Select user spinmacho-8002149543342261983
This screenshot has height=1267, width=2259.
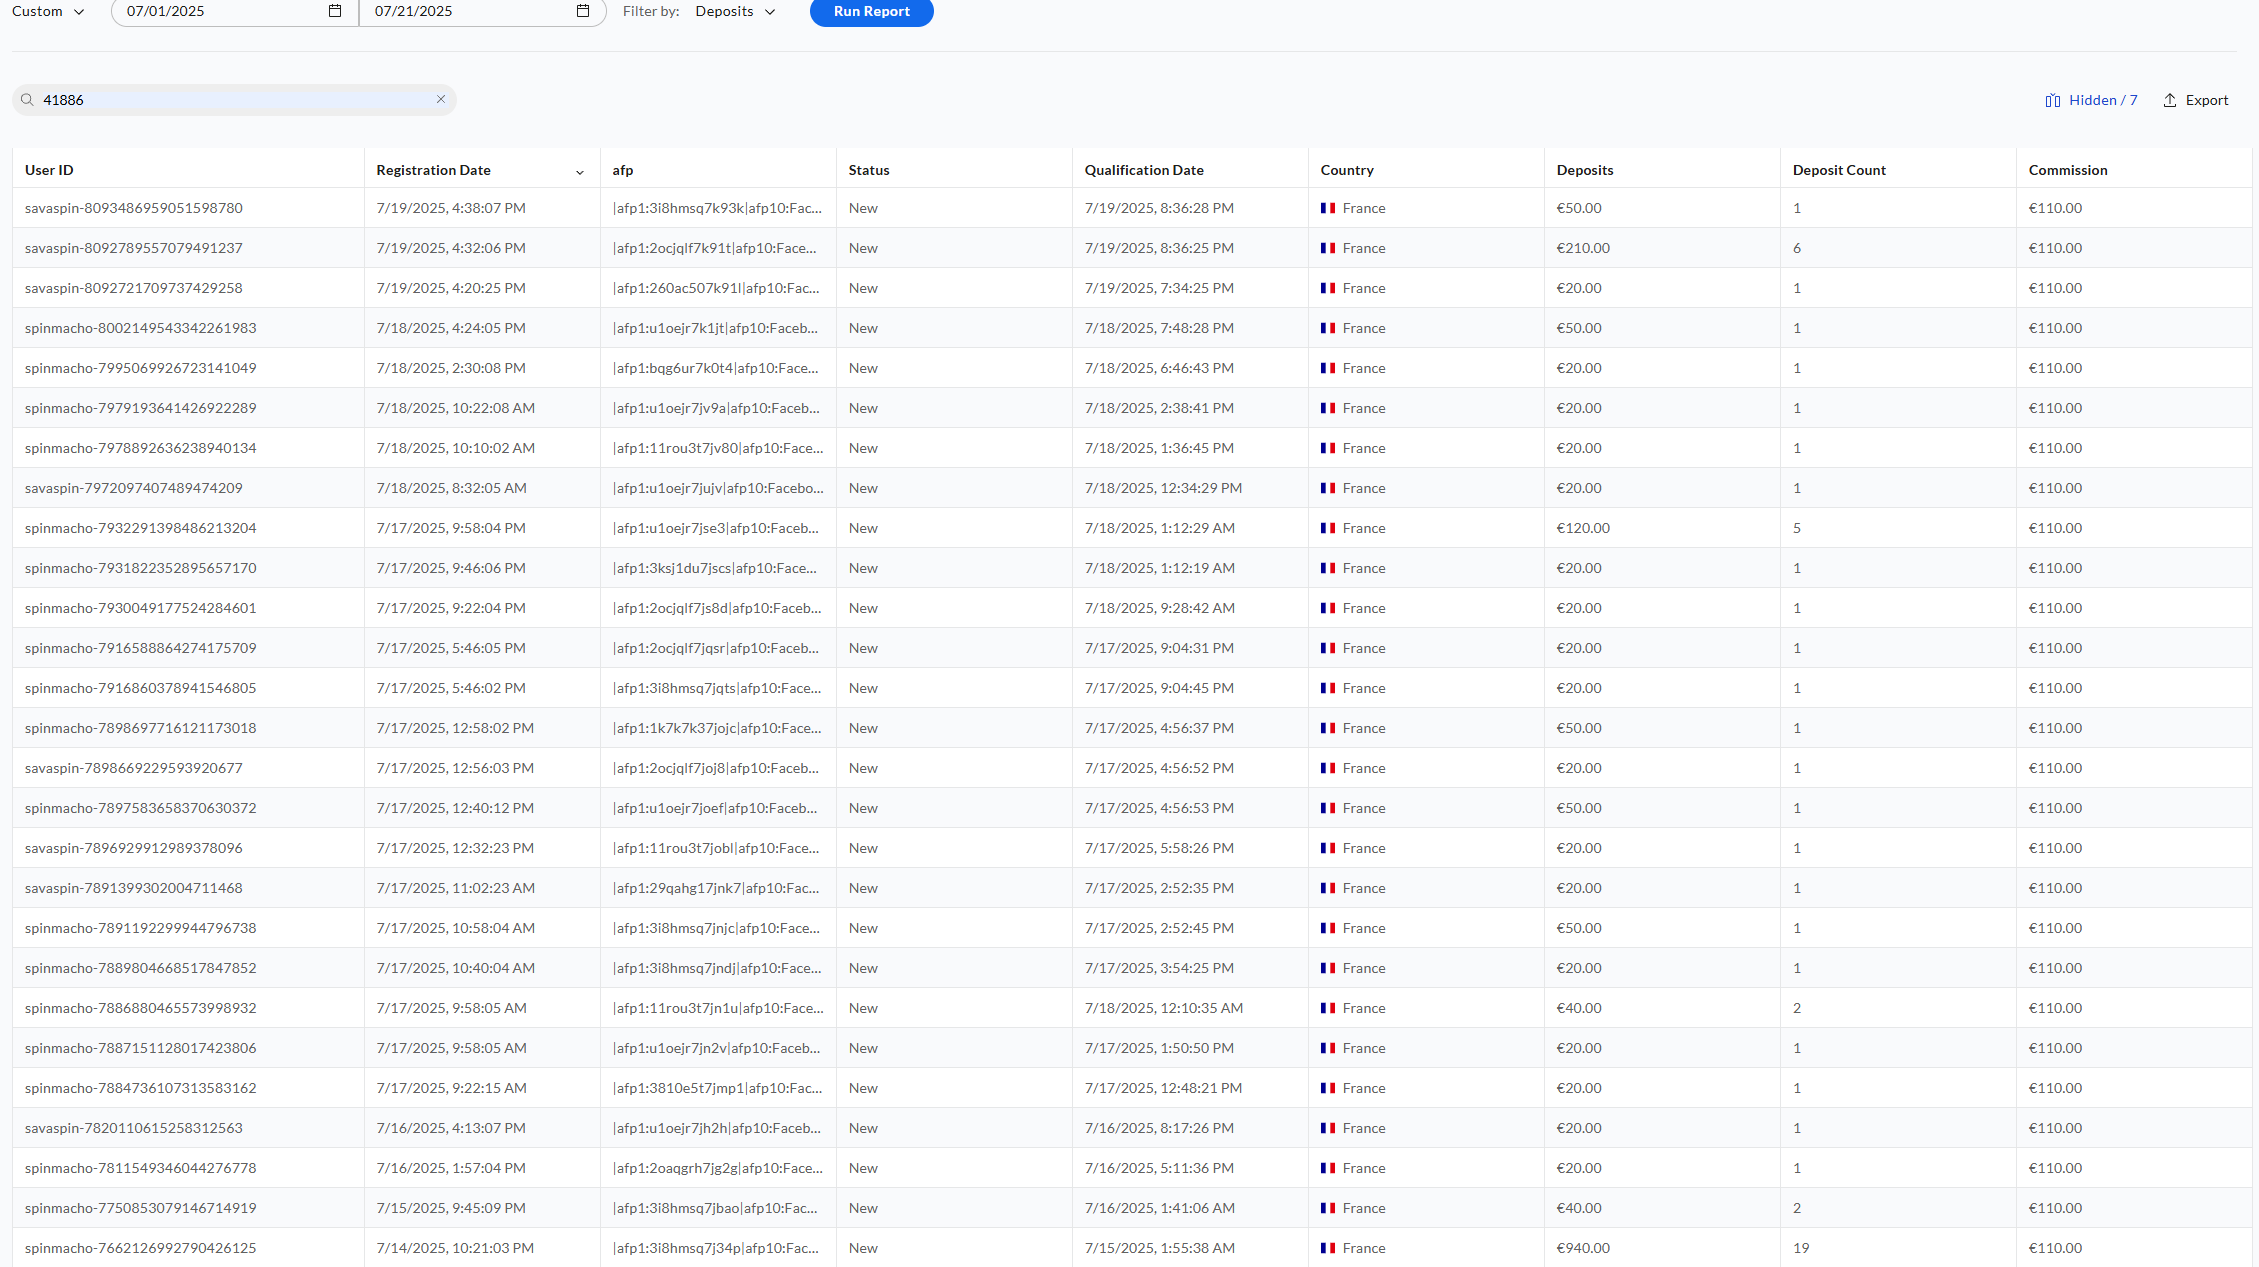click(x=141, y=328)
